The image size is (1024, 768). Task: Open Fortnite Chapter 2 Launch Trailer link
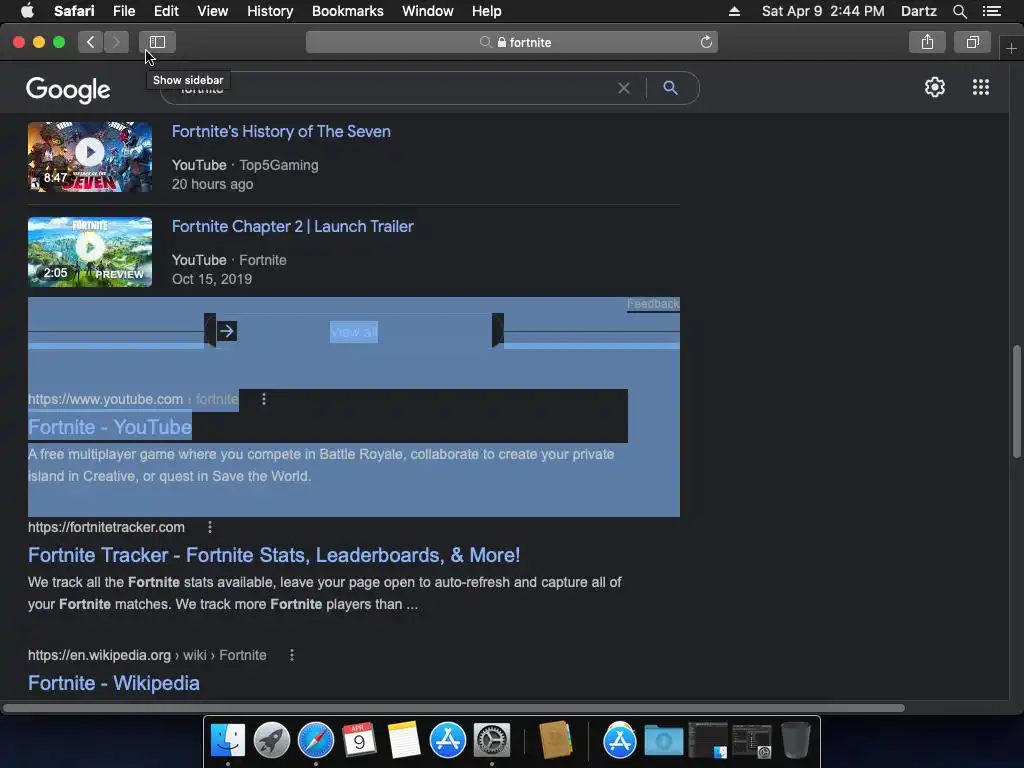click(x=292, y=227)
